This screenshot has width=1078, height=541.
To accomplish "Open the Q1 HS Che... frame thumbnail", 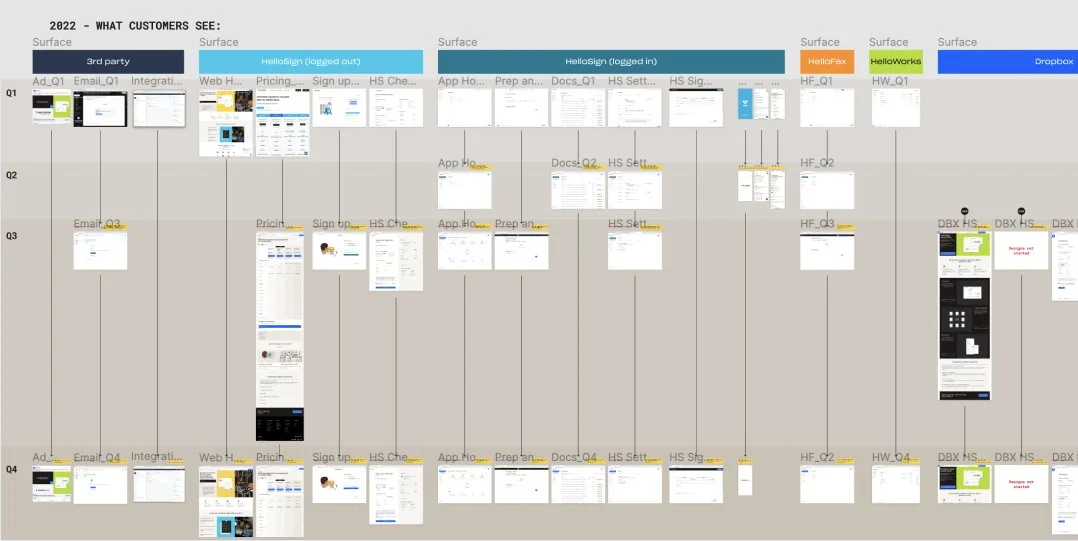I will pos(396,108).
